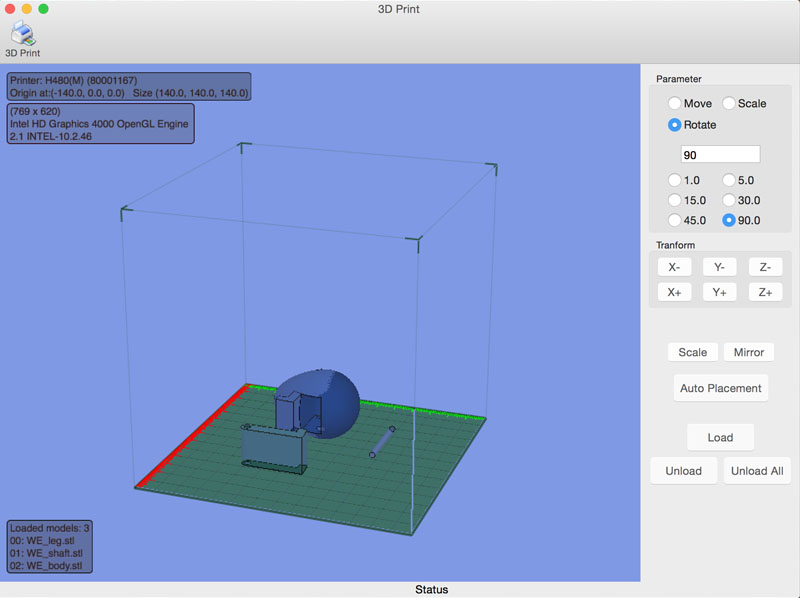The height and width of the screenshot is (598, 800).
Task: Choose the 45.0 increment option
Action: click(x=674, y=220)
